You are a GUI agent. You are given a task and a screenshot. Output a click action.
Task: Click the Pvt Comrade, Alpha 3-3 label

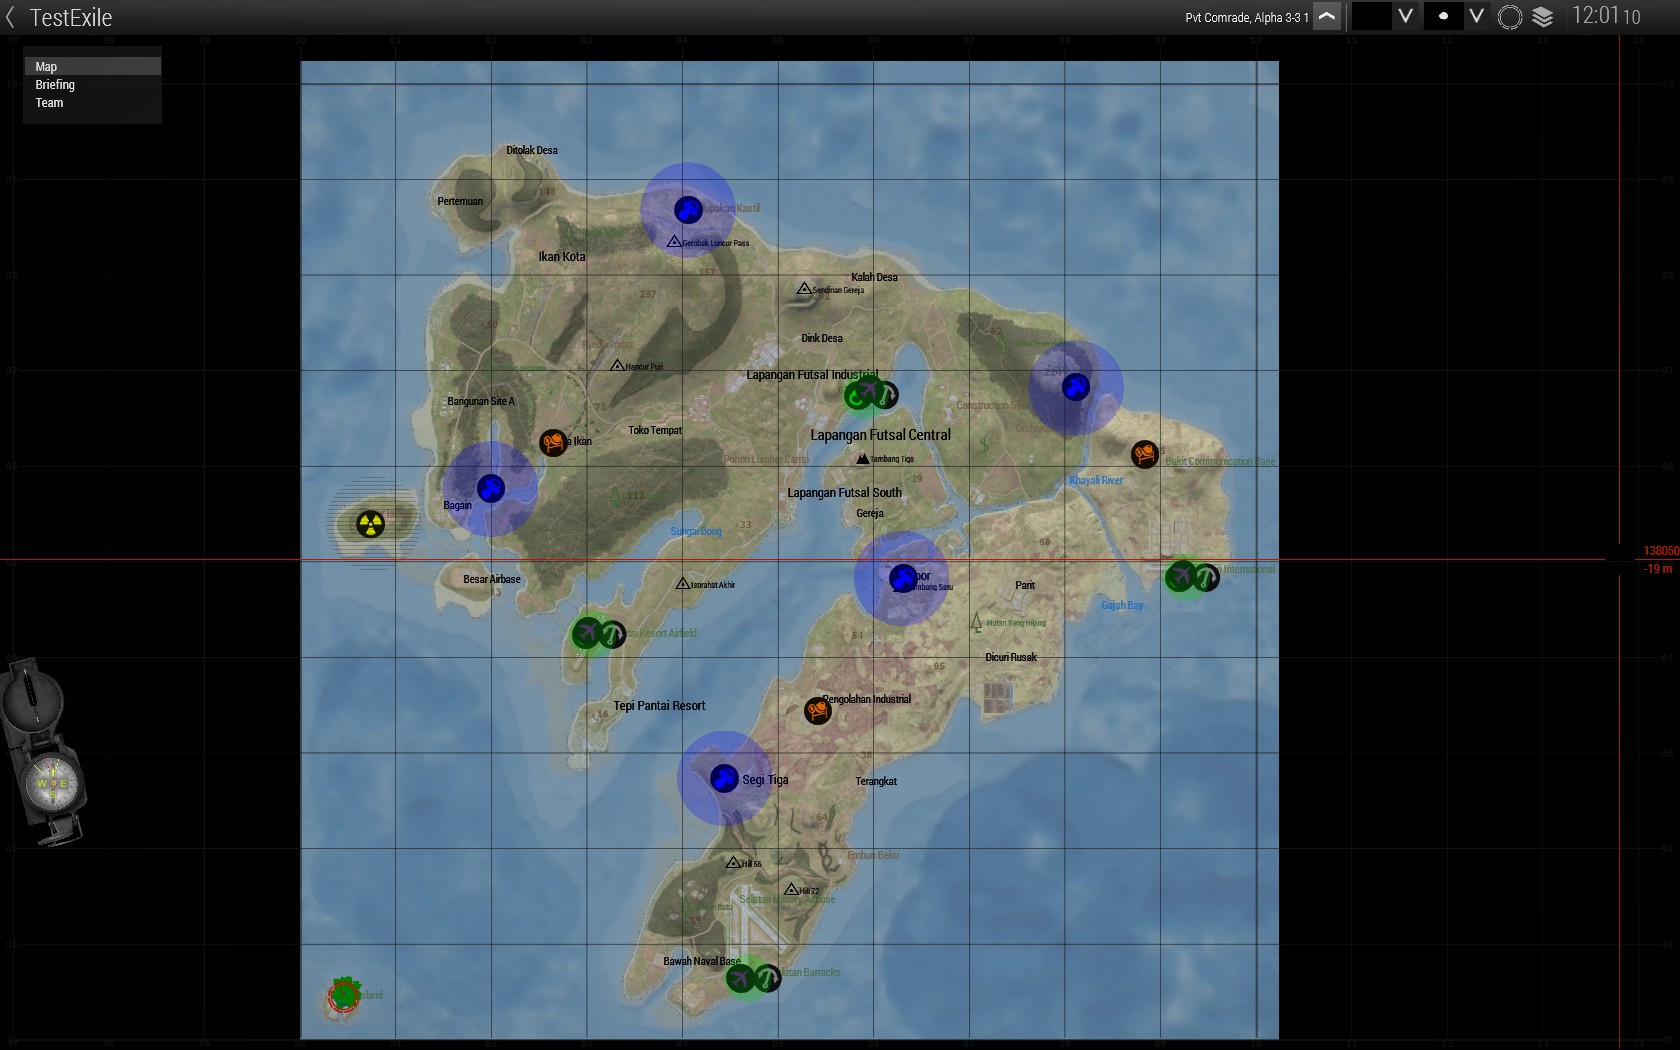click(1246, 18)
